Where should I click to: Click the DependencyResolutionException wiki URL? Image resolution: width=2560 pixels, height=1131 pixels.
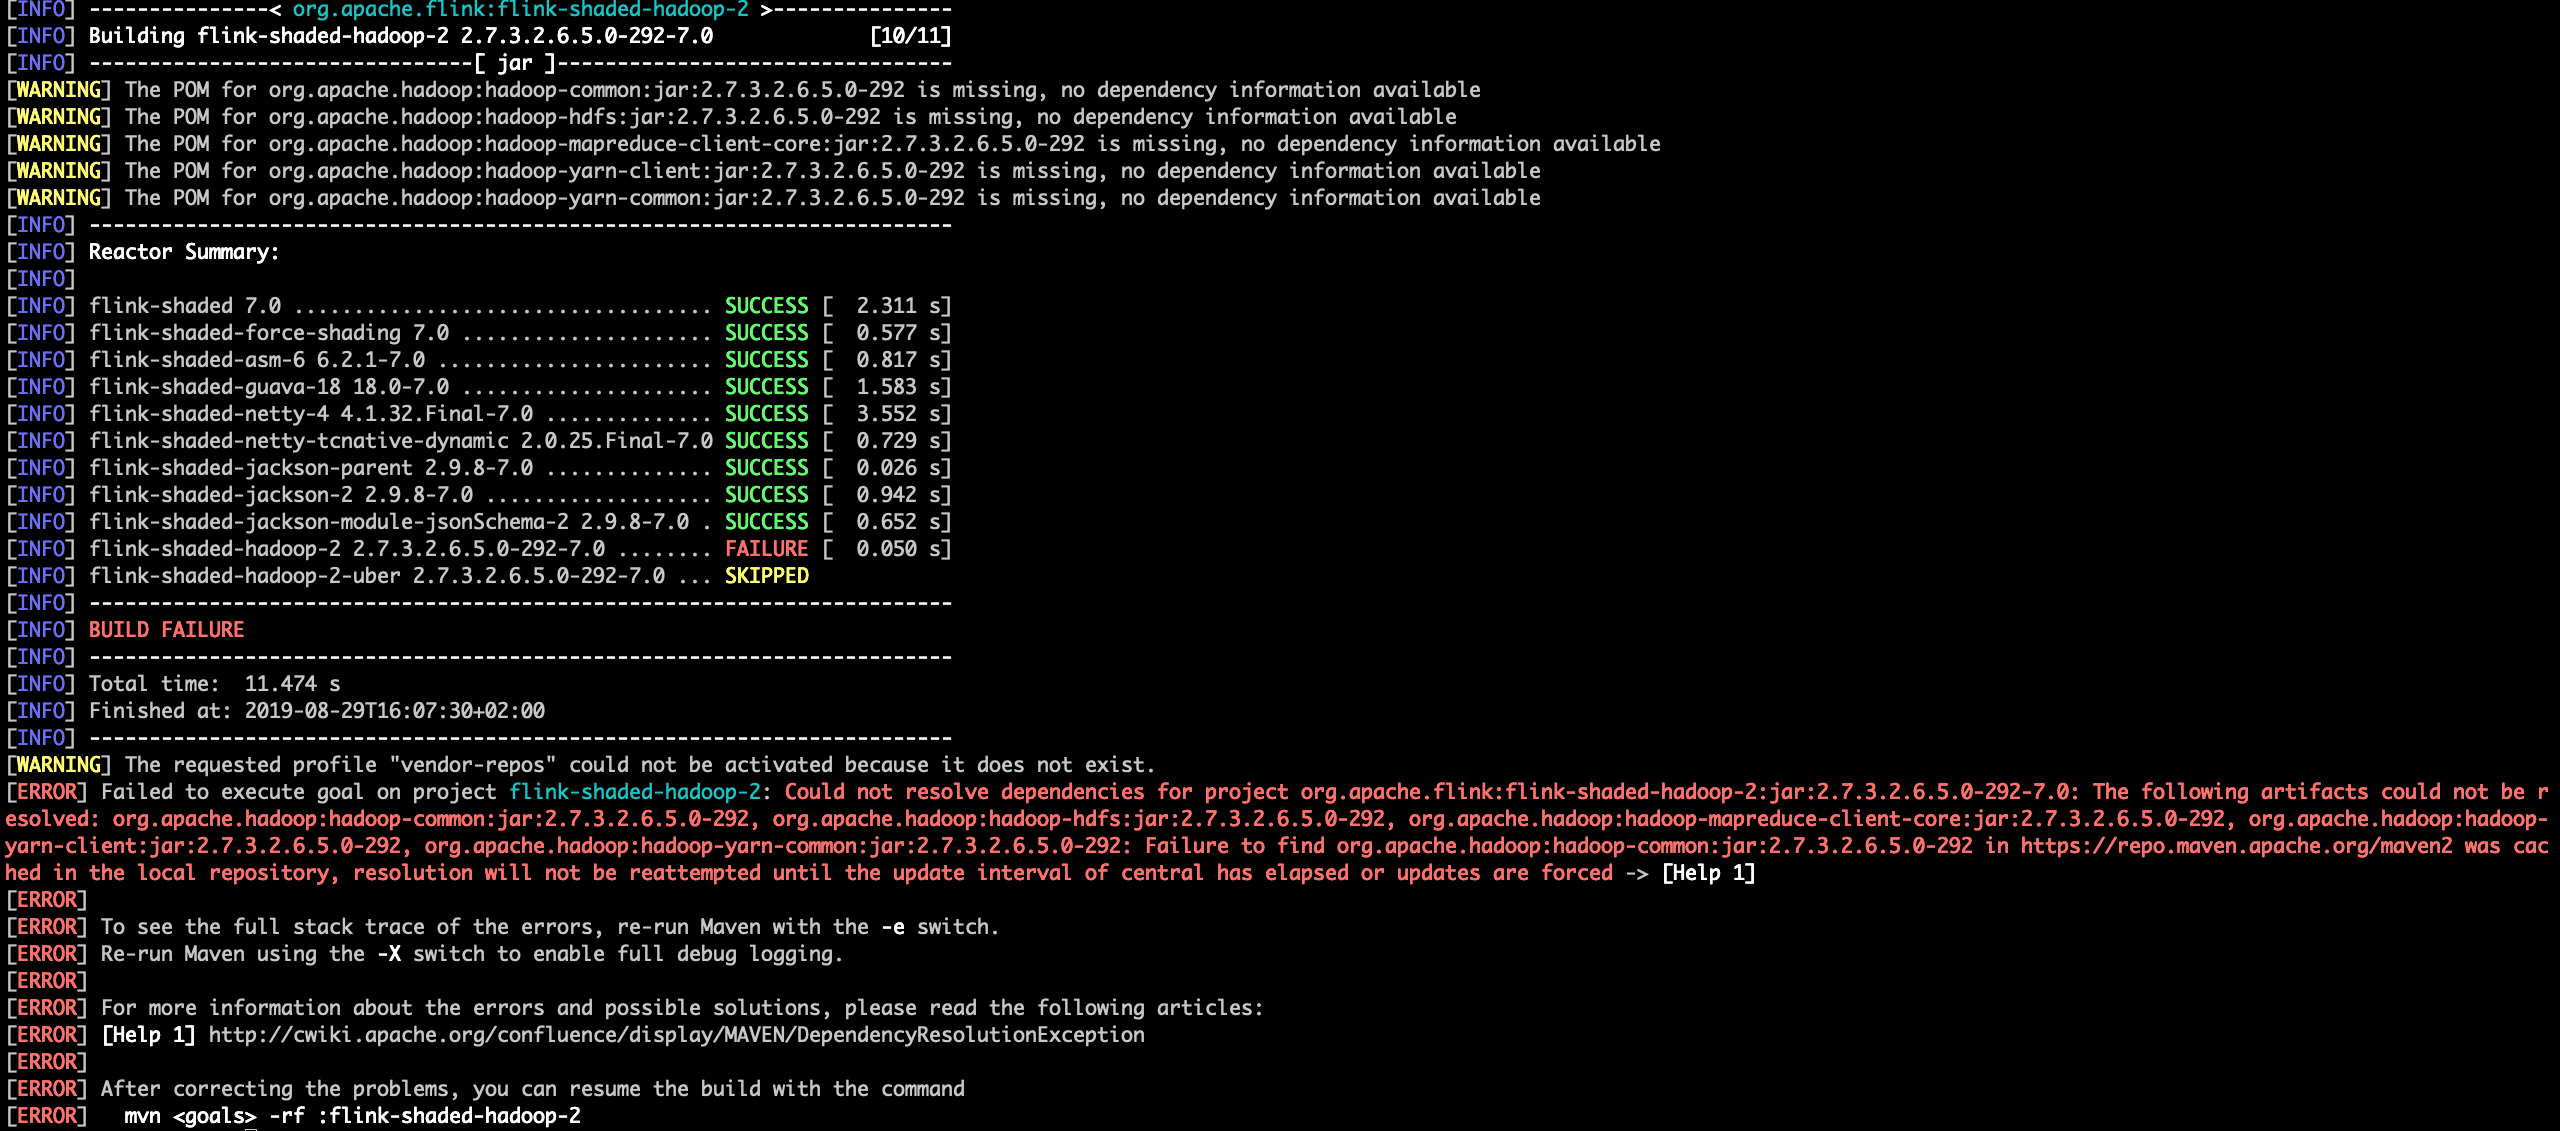point(676,1035)
